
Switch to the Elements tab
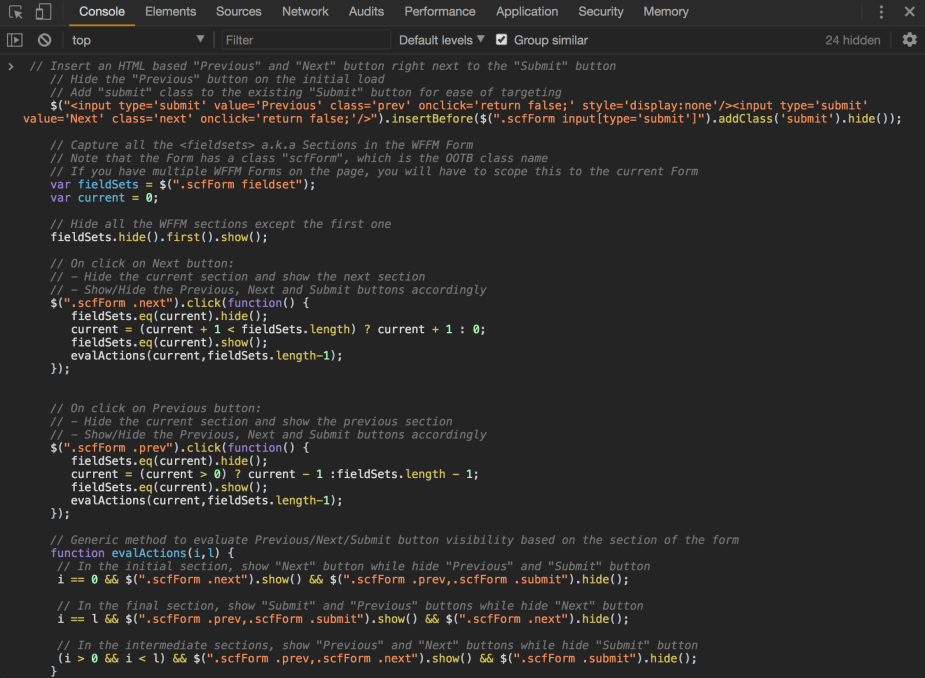point(170,11)
